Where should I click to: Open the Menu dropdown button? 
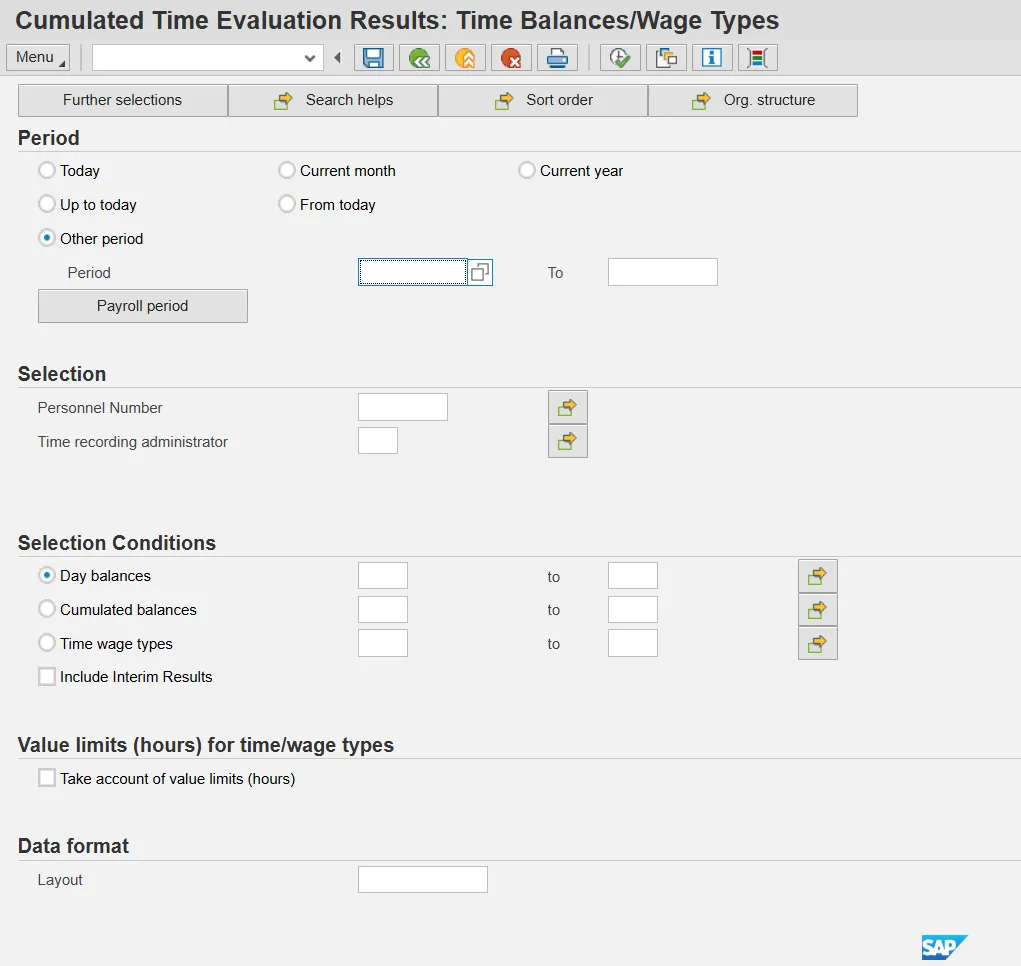click(38, 57)
